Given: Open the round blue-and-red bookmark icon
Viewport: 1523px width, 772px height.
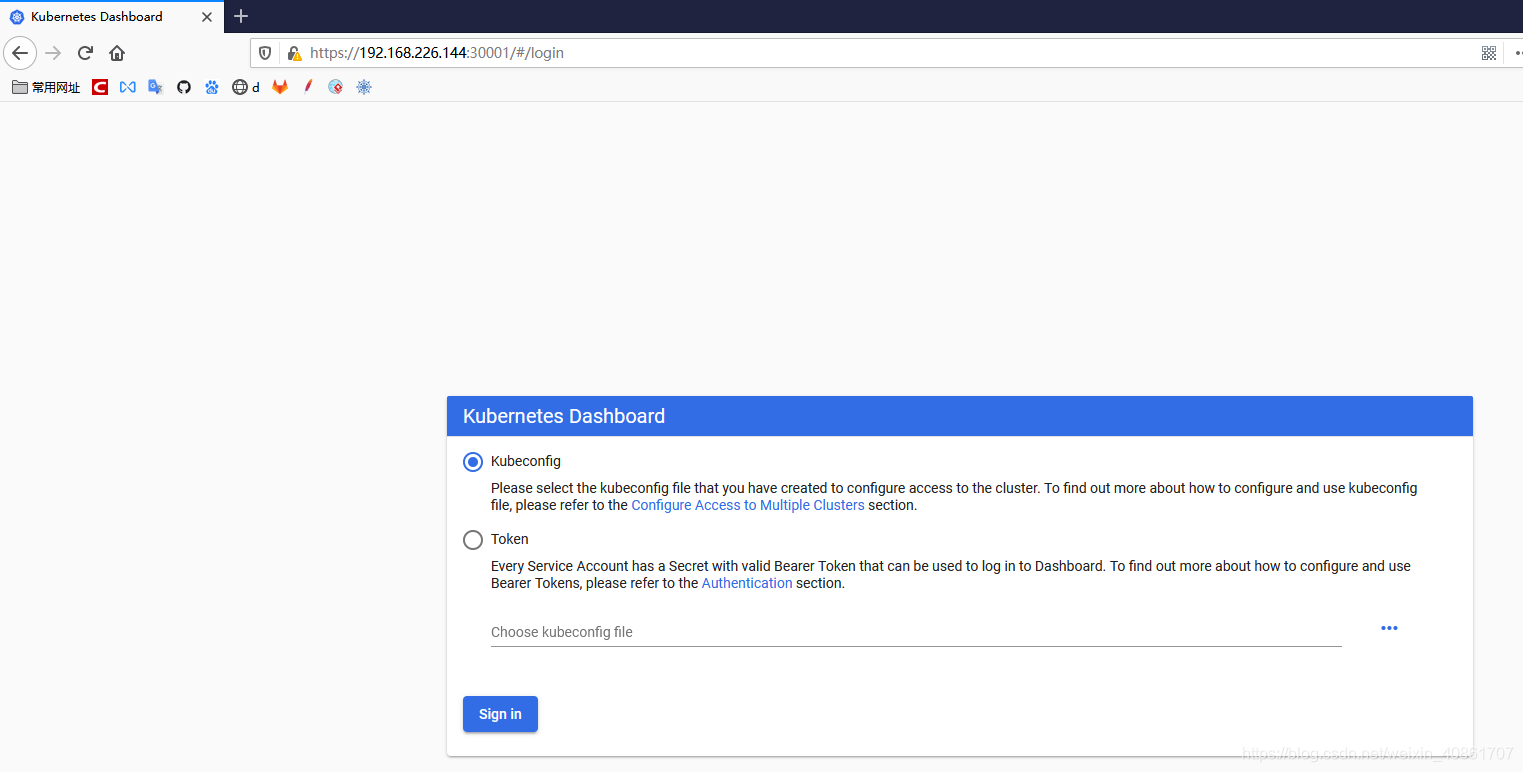Looking at the screenshot, I should tap(336, 87).
